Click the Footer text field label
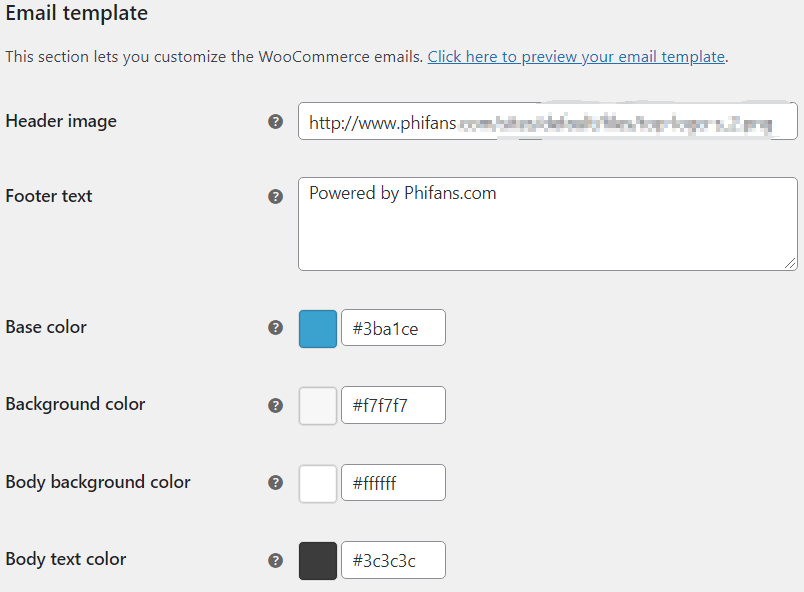The image size is (804, 592). pos(49,196)
